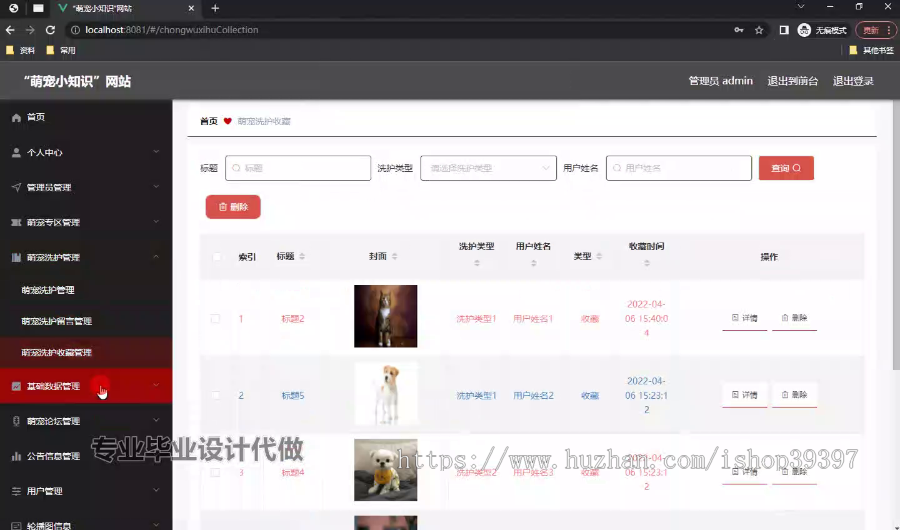Click the 管理员 admin header text
The height and width of the screenshot is (530, 900).
click(720, 81)
